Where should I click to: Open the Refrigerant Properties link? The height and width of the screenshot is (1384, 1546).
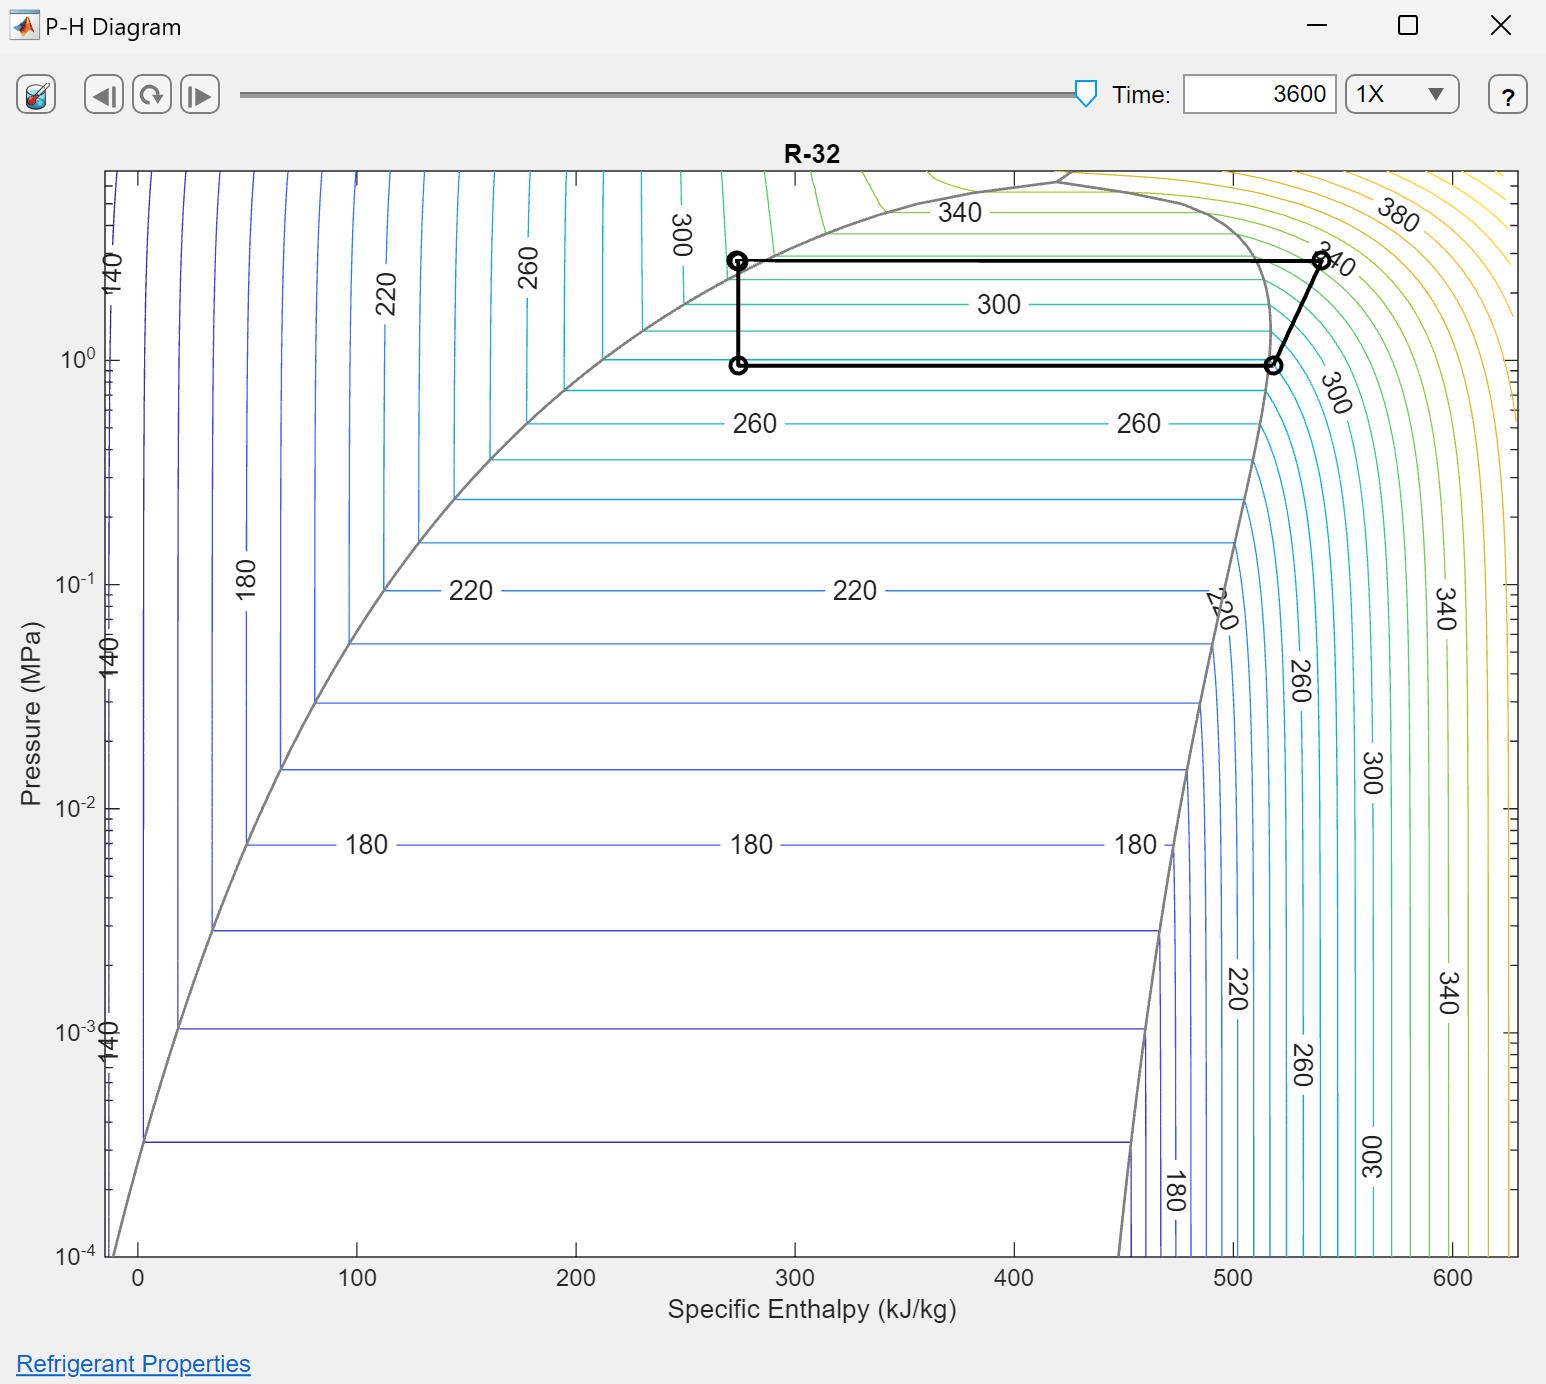click(133, 1364)
